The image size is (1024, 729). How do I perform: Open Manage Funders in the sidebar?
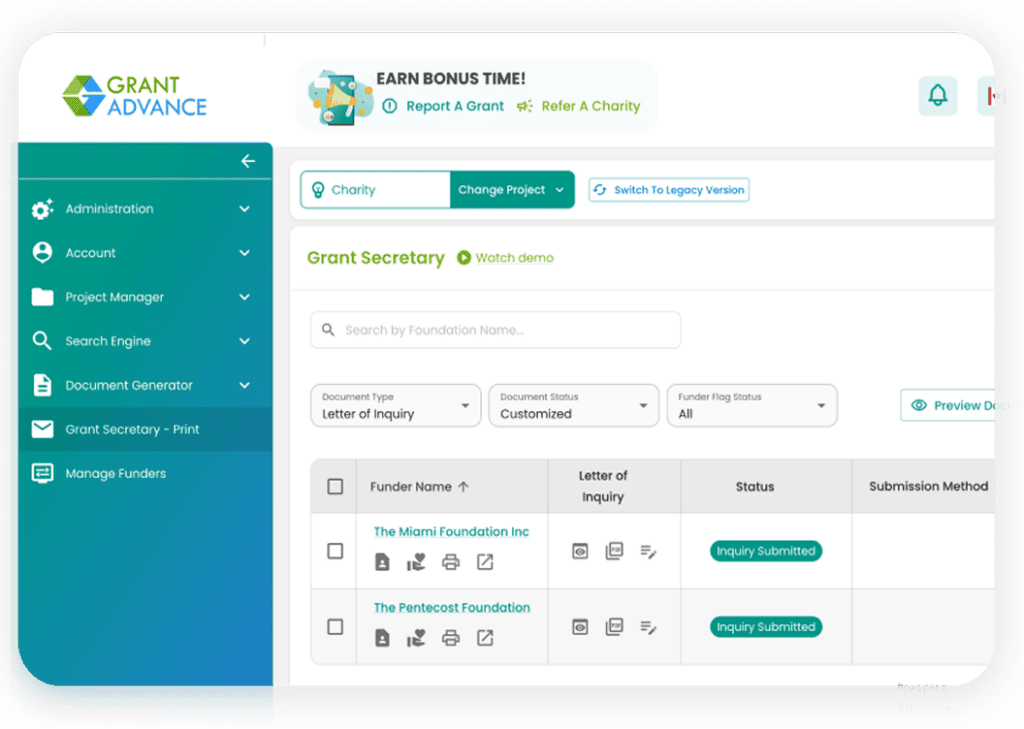145,474
